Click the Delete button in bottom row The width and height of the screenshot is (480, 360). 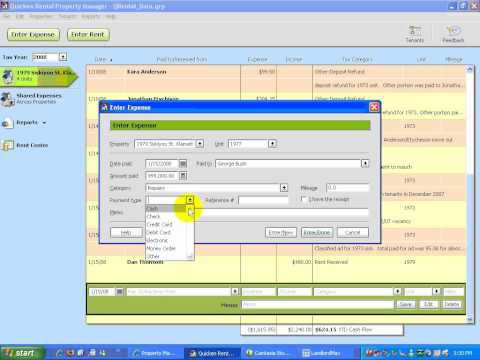(451, 304)
